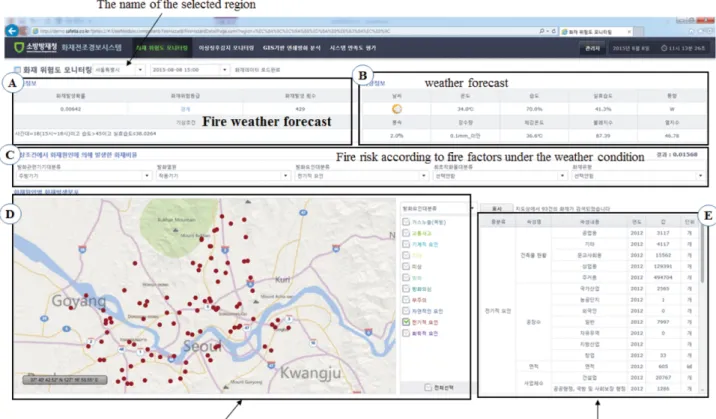Click the Seoul label on the map

point(202,346)
